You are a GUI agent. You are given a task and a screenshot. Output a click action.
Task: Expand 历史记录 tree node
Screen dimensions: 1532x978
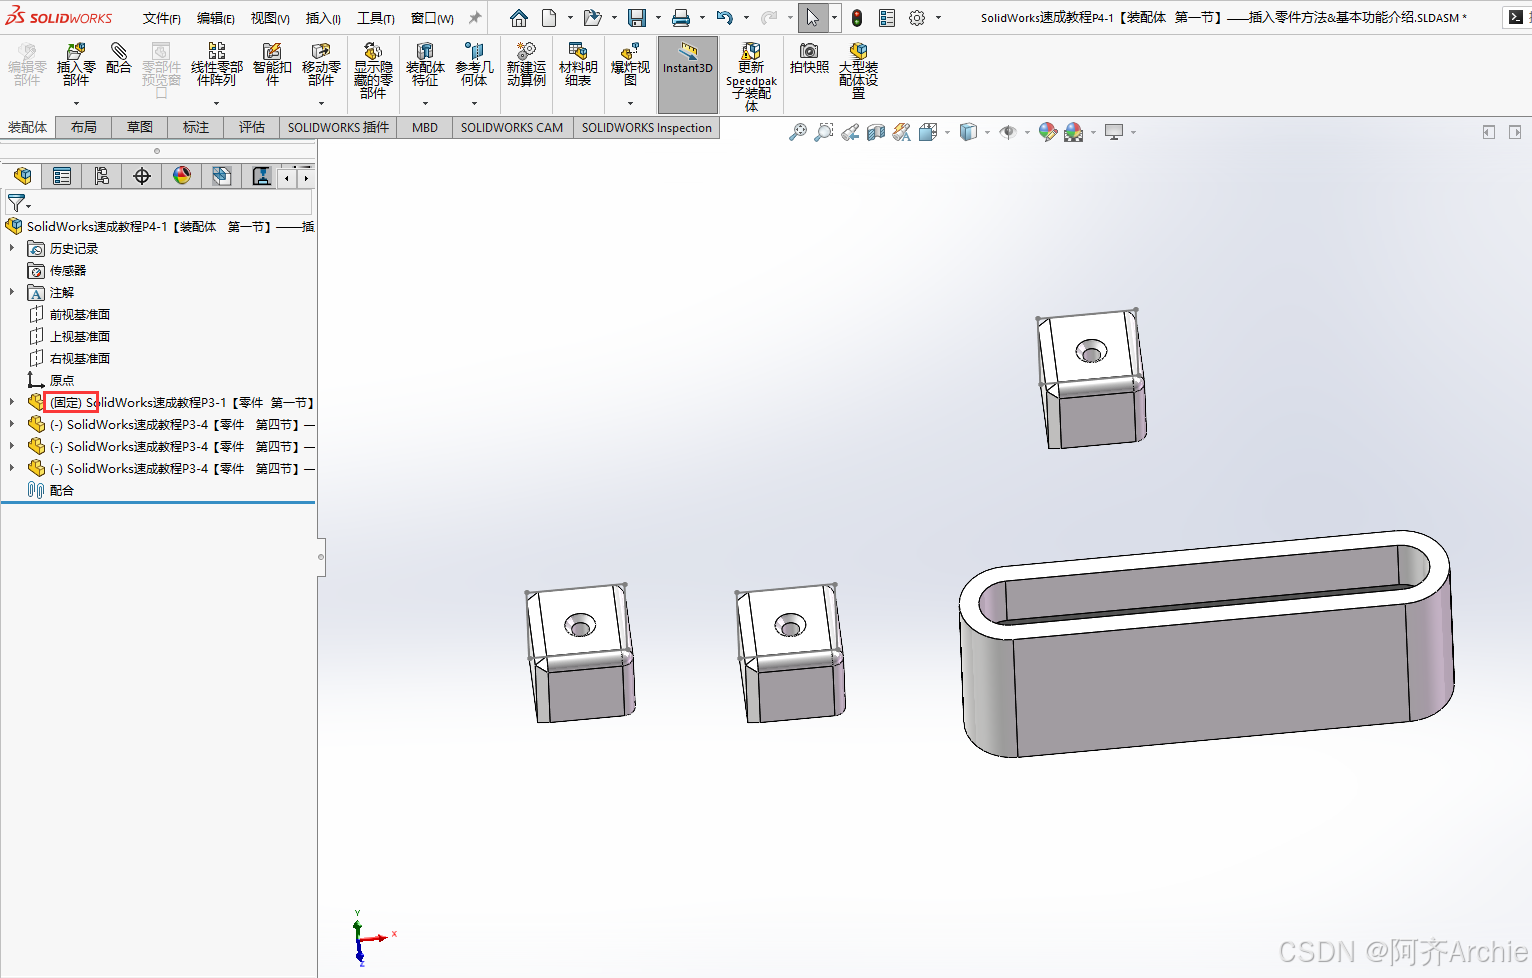coord(12,248)
